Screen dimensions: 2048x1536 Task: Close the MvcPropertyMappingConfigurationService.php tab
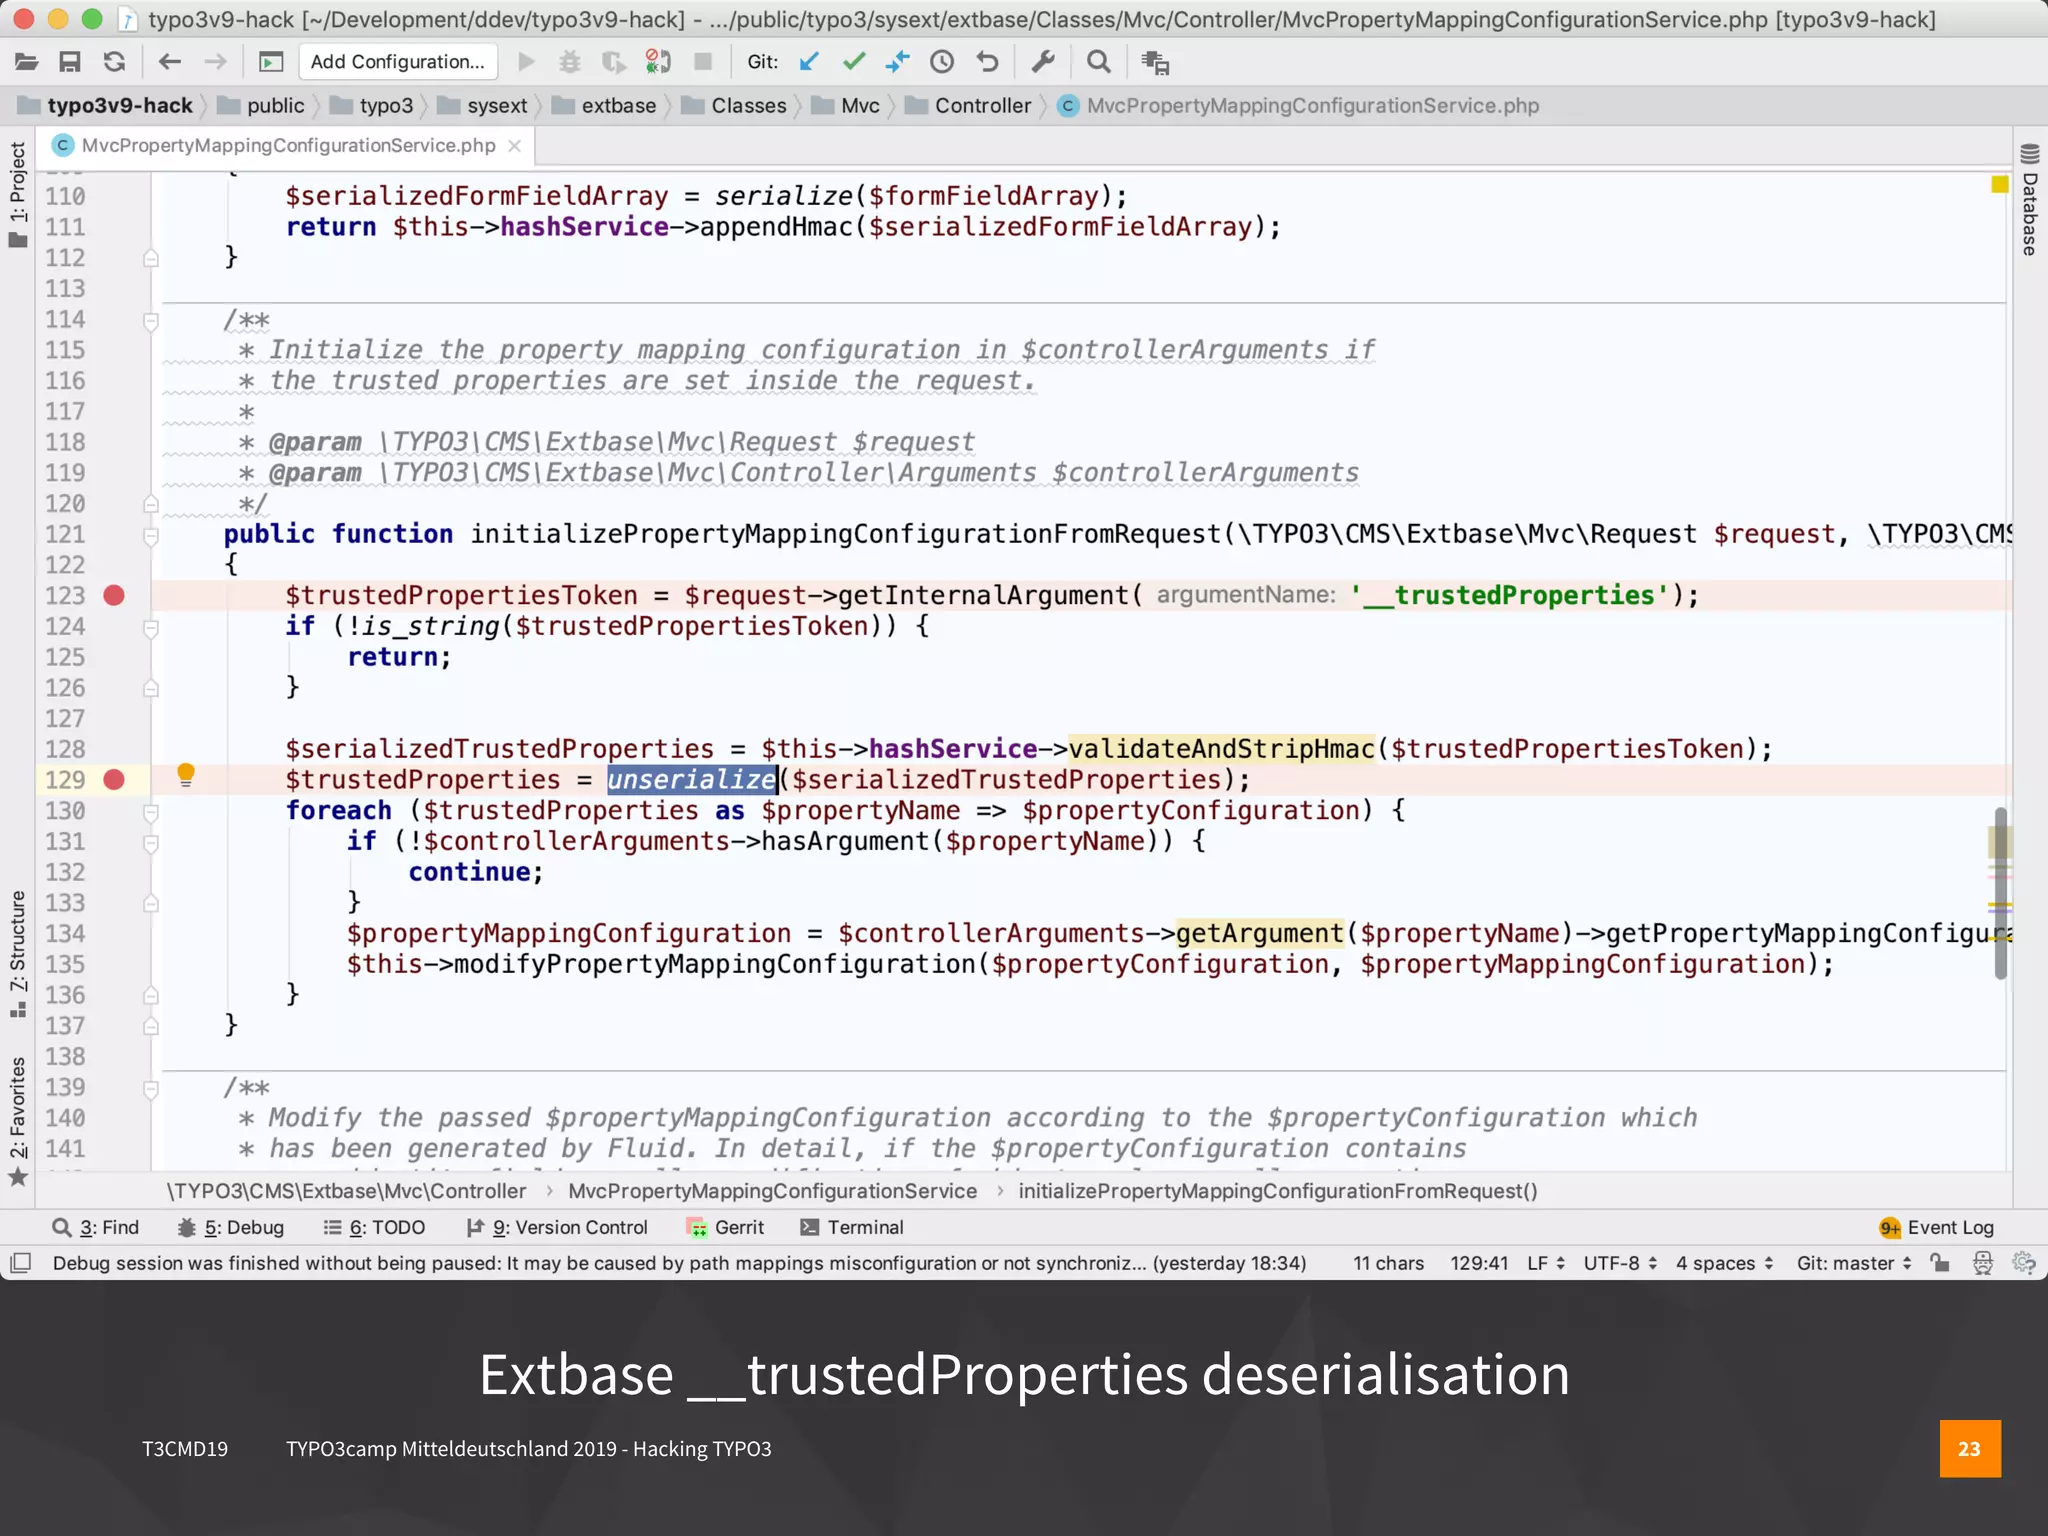514,146
